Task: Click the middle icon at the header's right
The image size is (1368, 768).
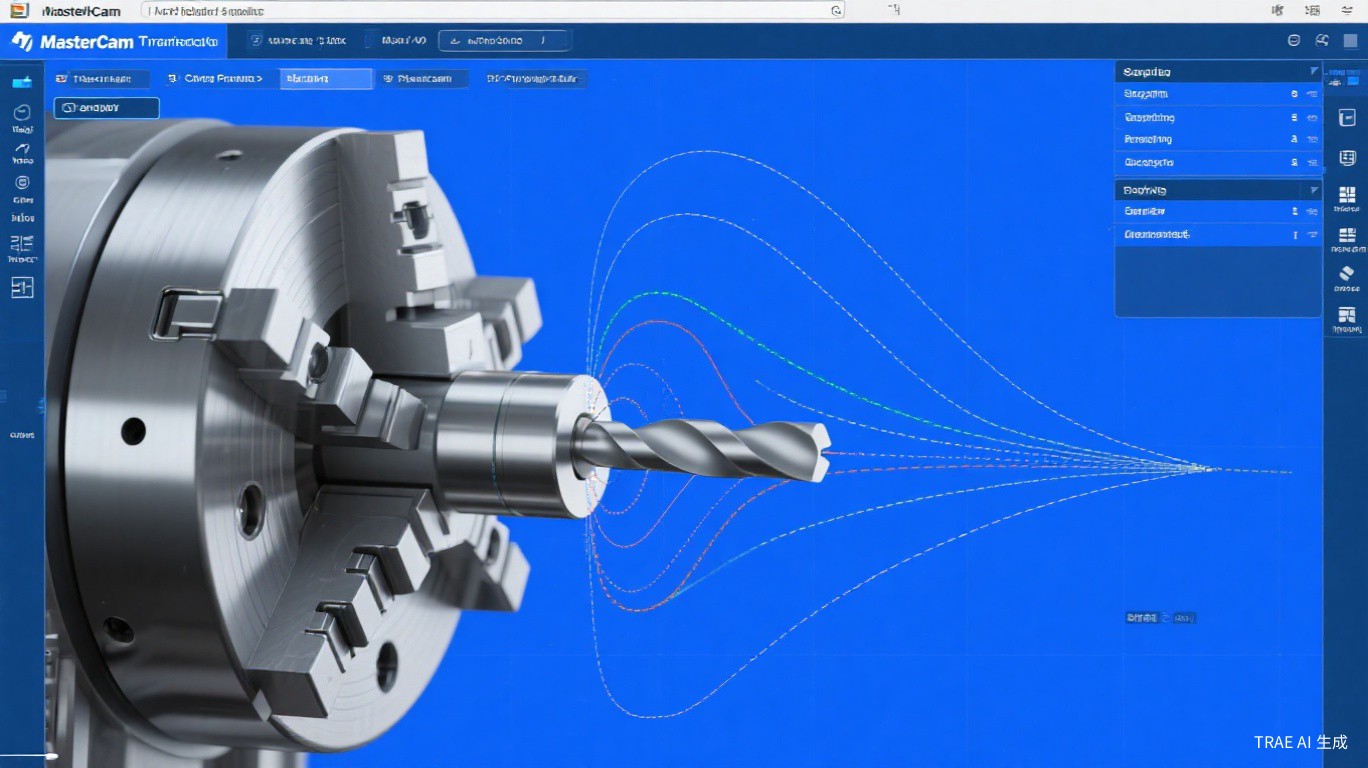Action: pos(1322,41)
